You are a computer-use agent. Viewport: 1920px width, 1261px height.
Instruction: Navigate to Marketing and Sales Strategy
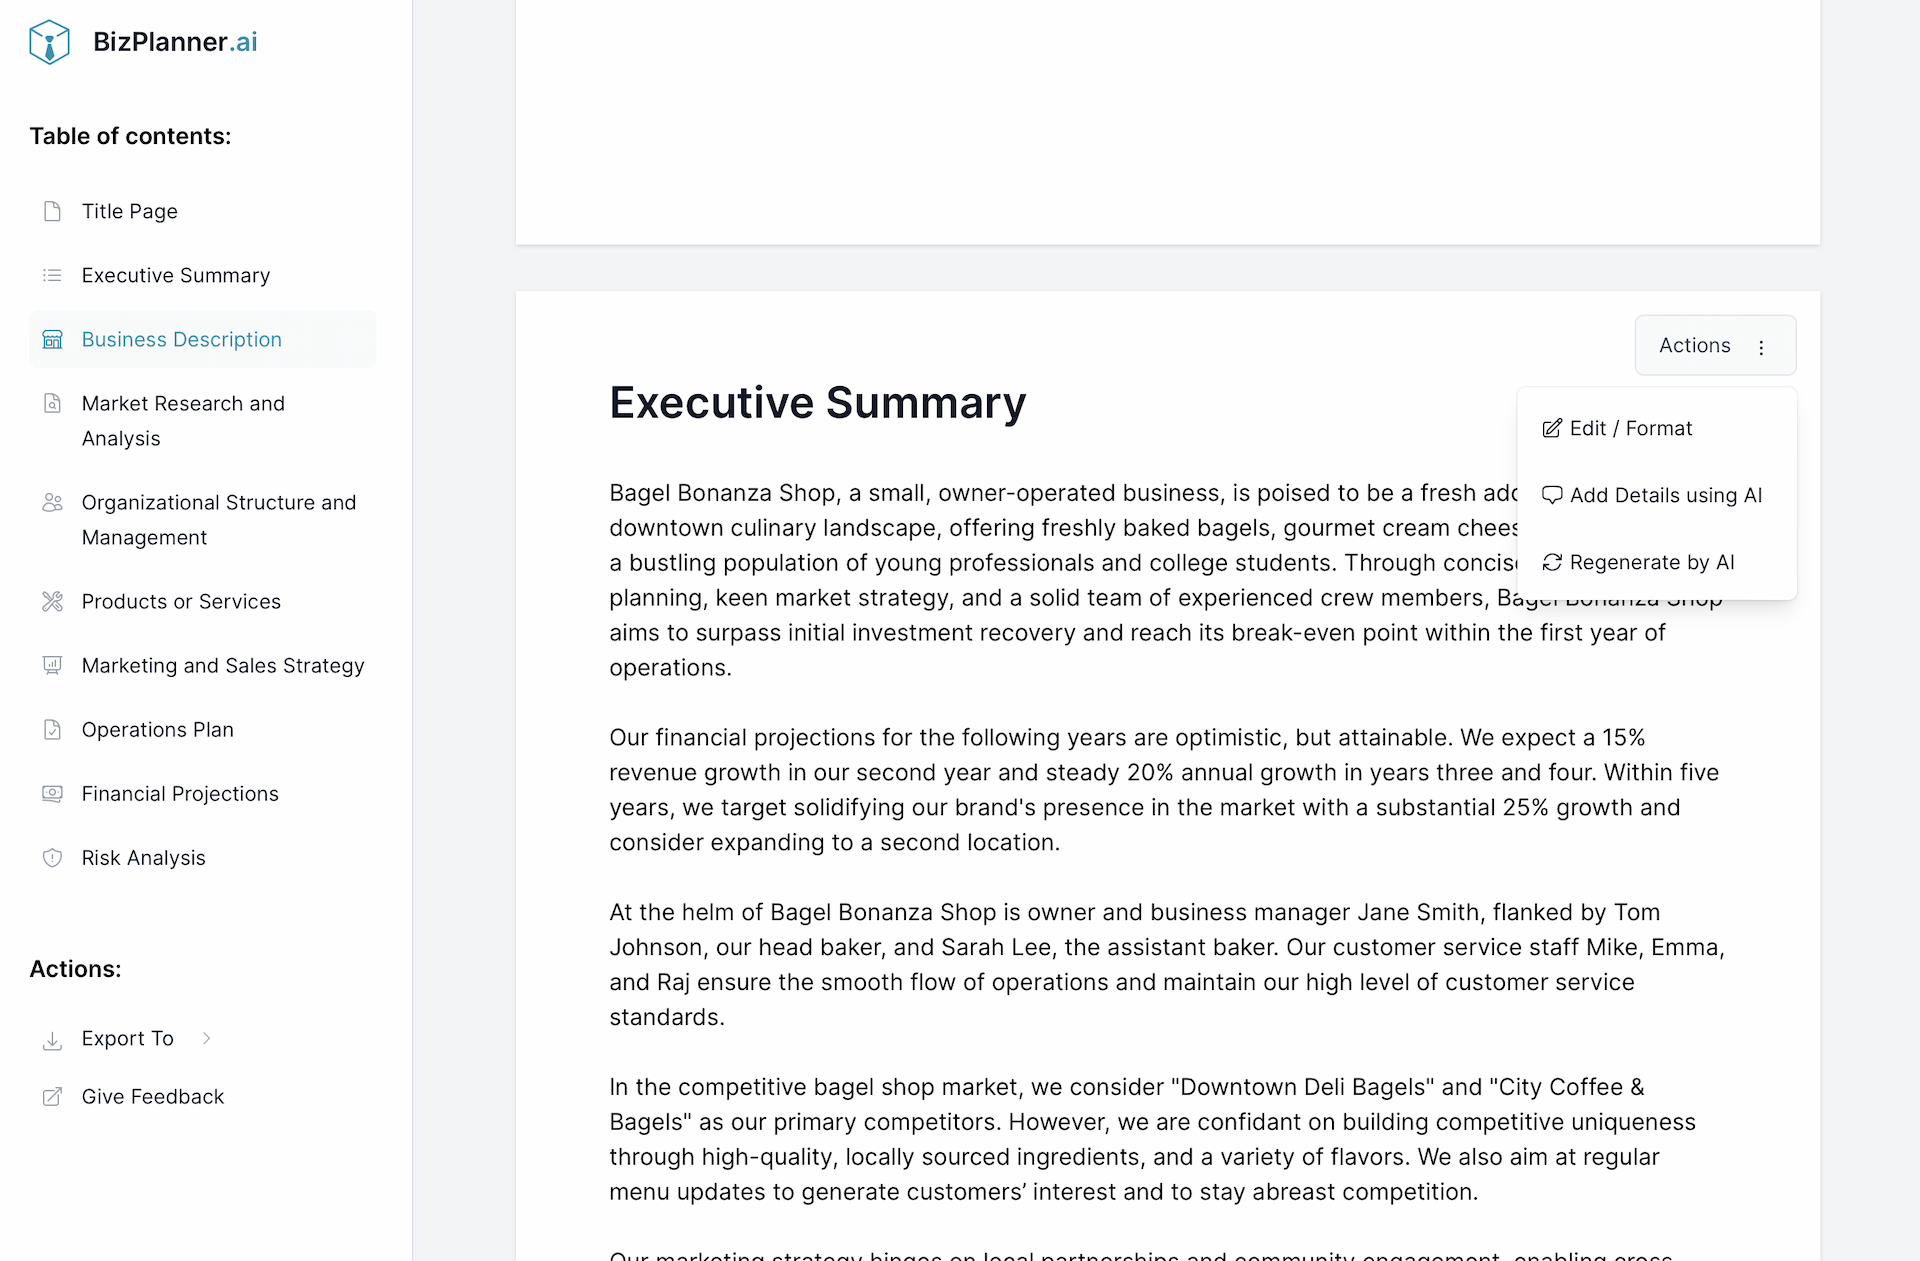[223, 666]
